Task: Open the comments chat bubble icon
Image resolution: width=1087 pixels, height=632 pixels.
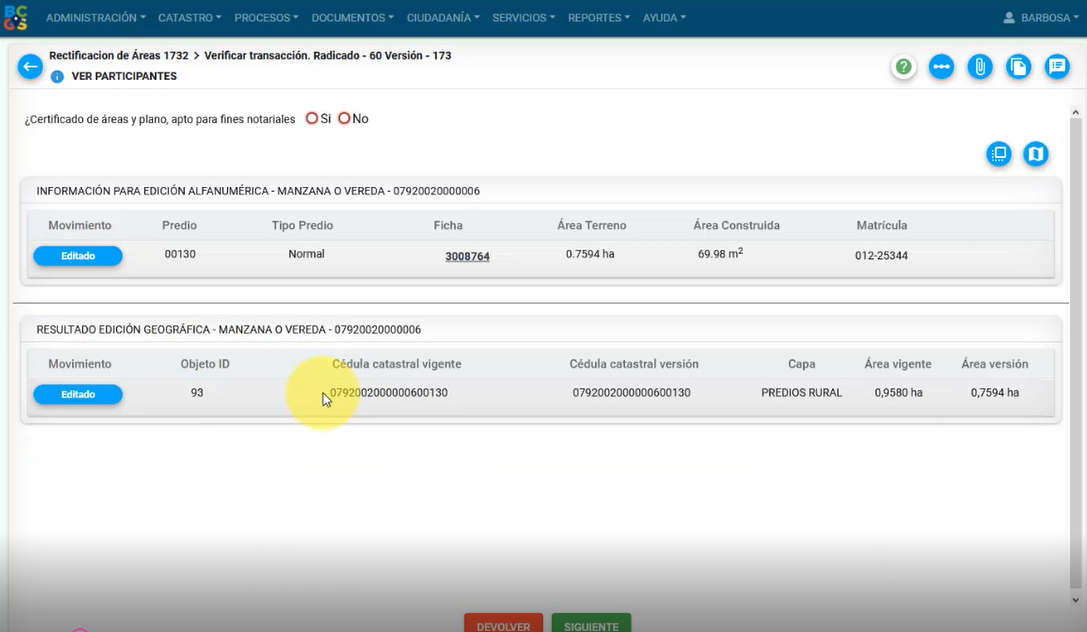Action: 1057,67
